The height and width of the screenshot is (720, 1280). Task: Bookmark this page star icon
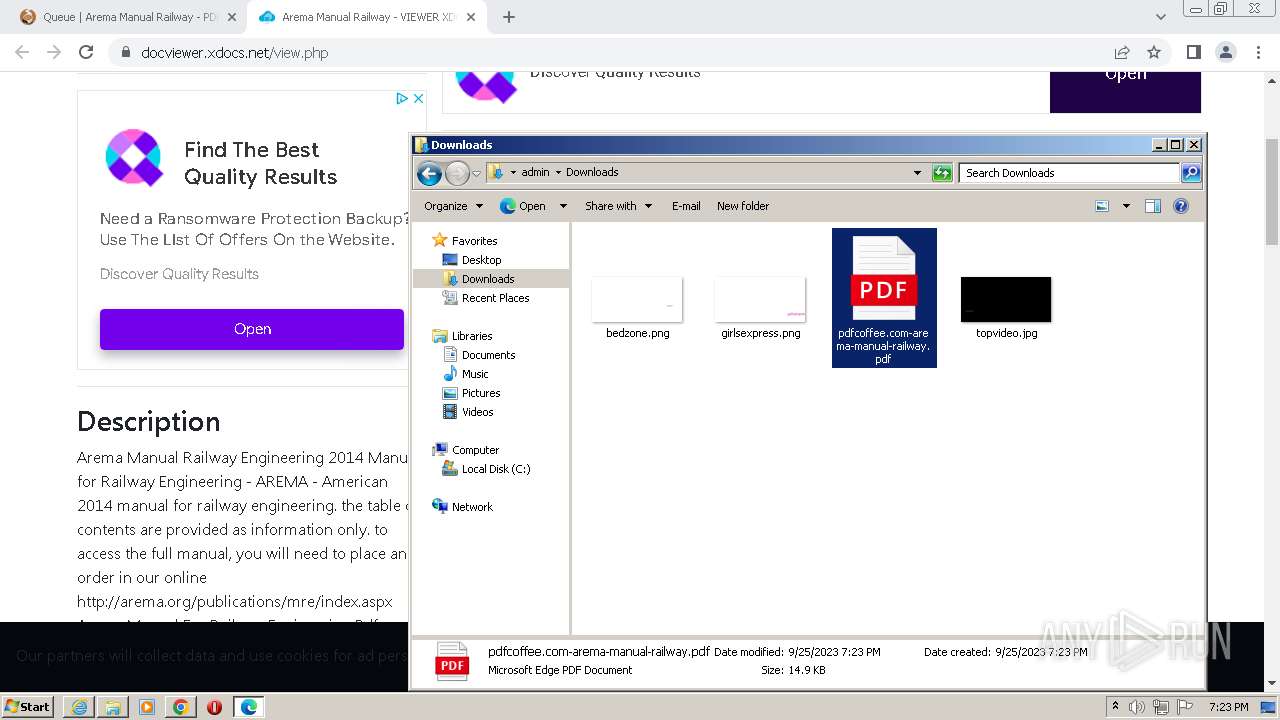(x=1154, y=52)
